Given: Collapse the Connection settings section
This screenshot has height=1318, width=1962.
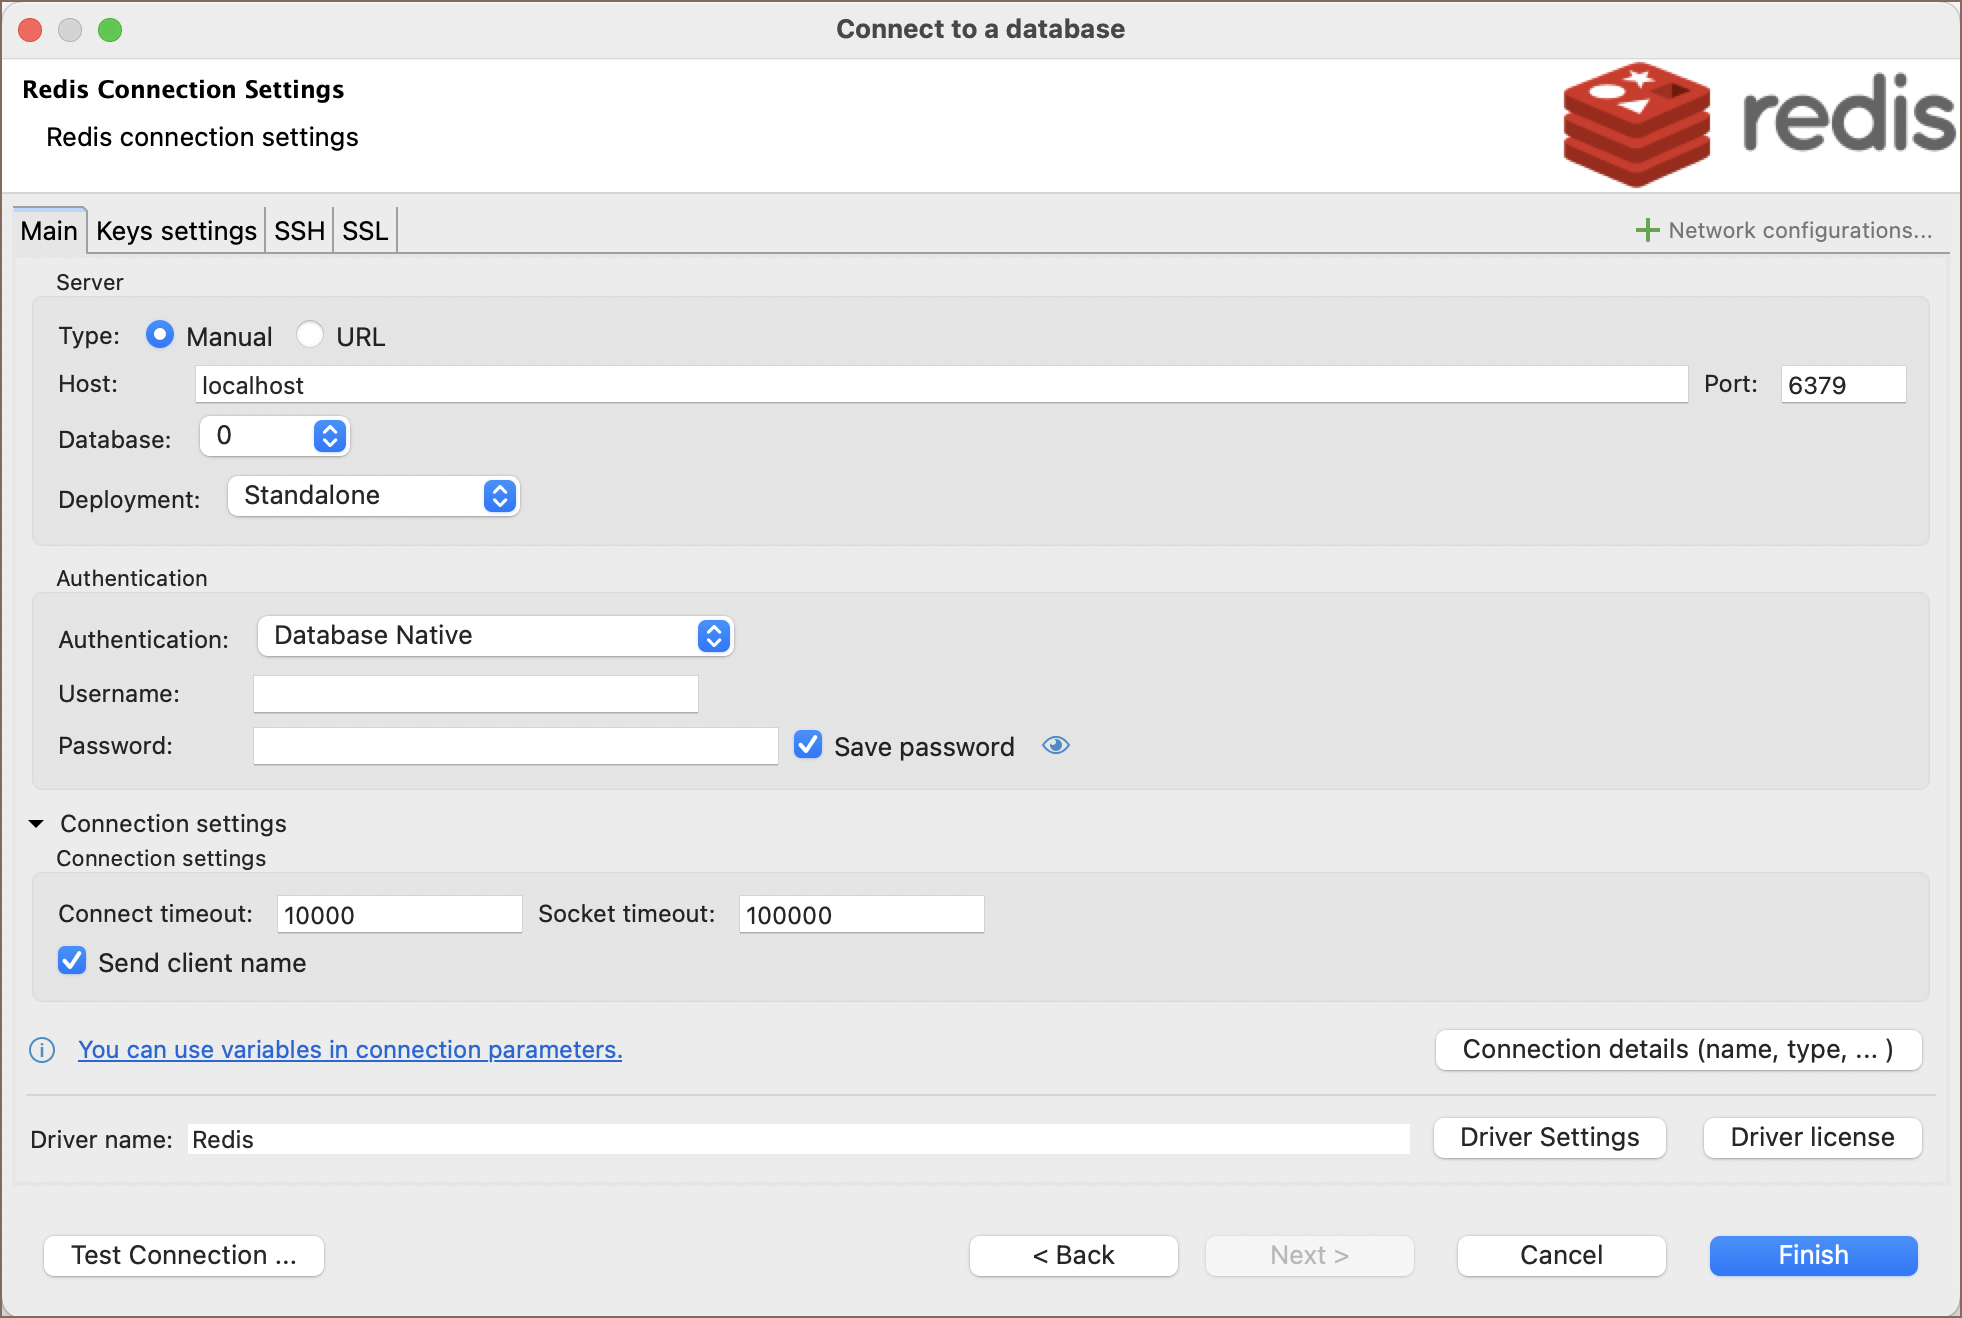Looking at the screenshot, I should [x=36, y=824].
